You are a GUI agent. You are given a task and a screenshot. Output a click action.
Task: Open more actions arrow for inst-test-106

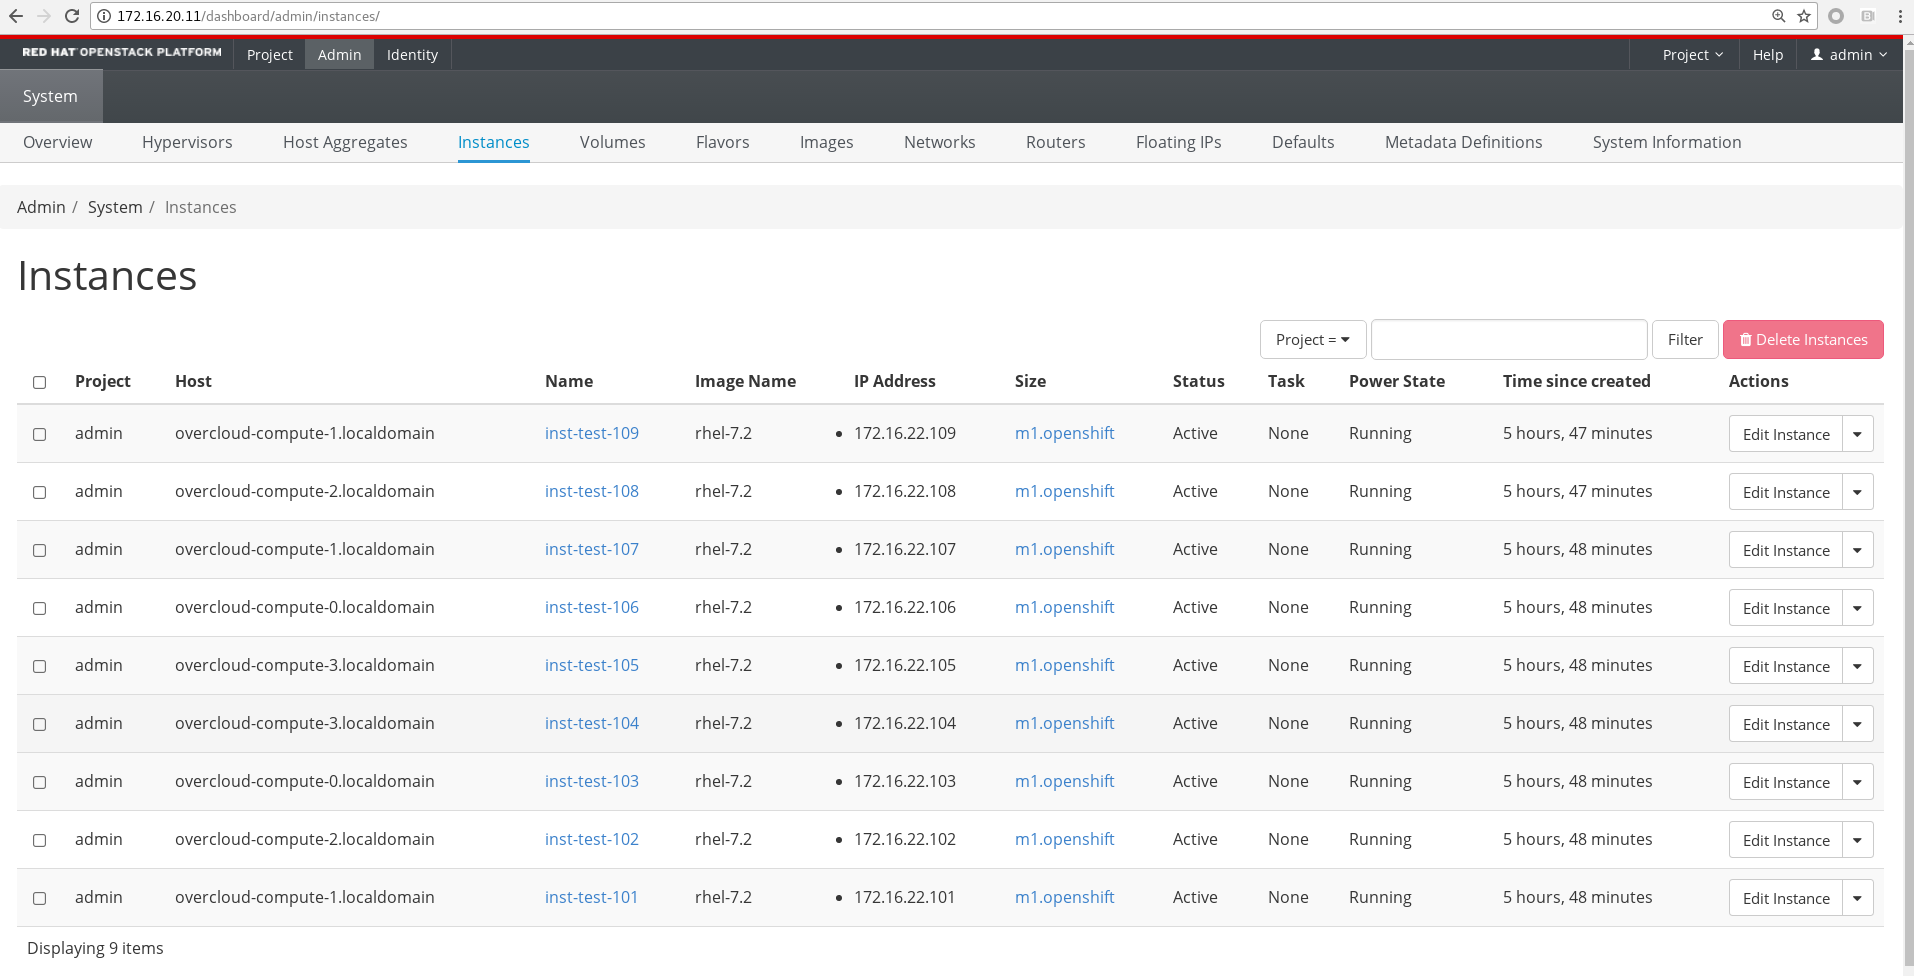click(1858, 608)
